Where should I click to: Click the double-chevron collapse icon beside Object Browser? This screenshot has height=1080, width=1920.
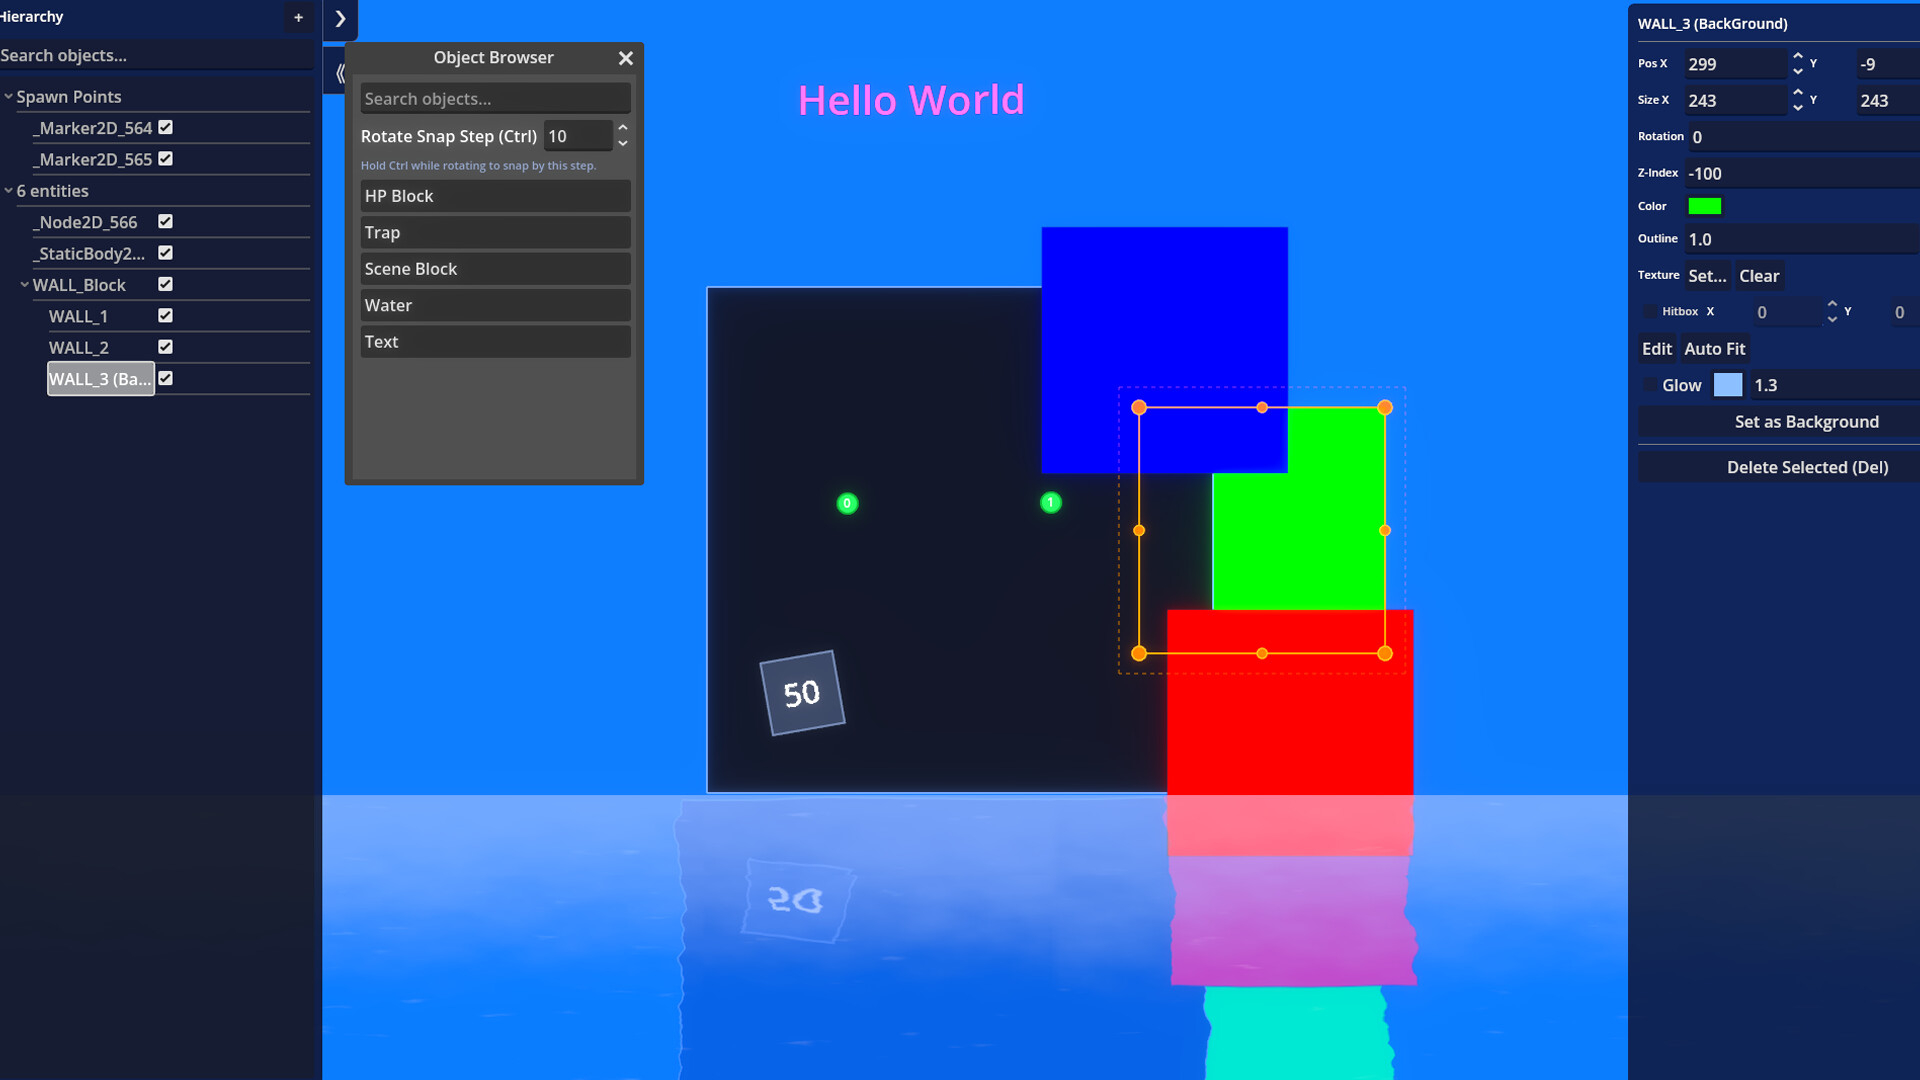coord(339,71)
